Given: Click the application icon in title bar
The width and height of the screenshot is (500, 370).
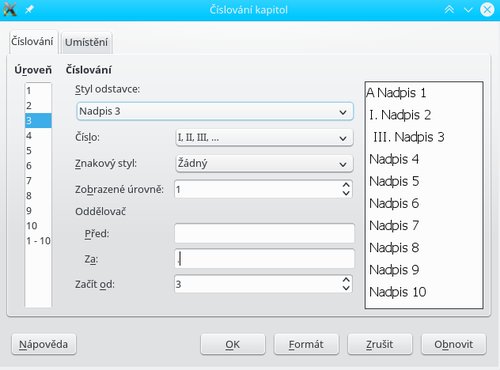Looking at the screenshot, I should click(x=10, y=9).
